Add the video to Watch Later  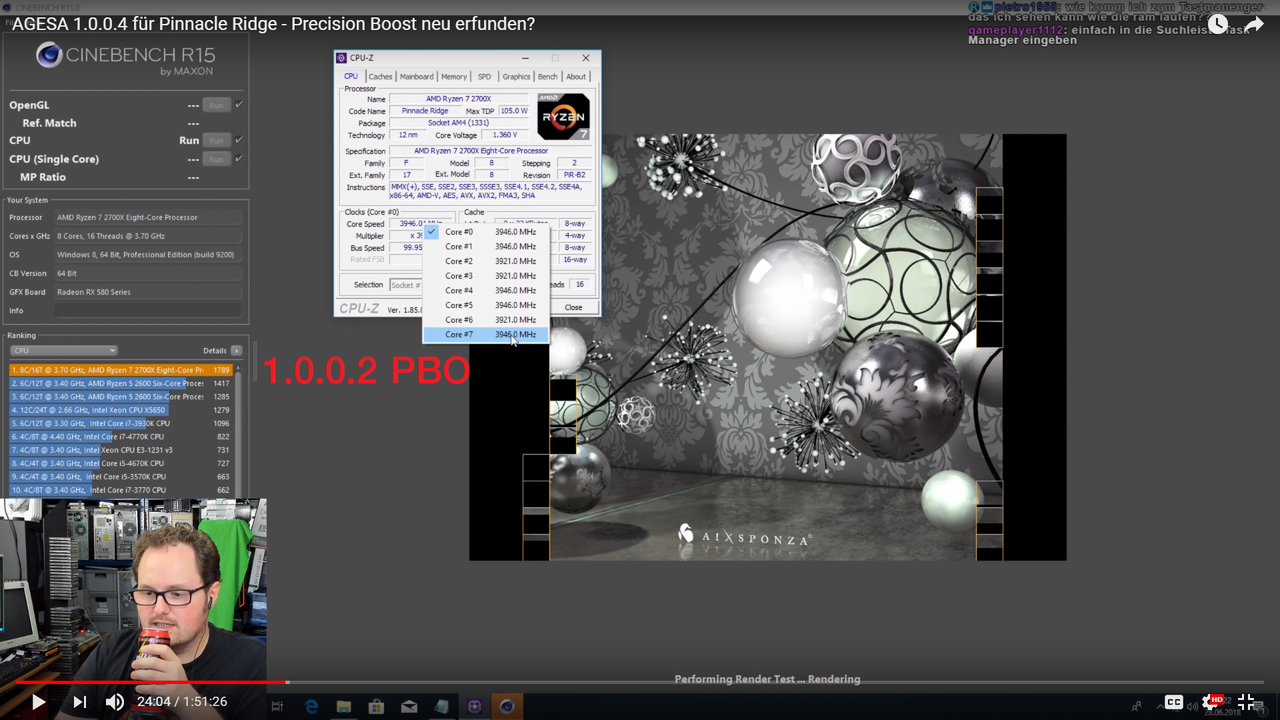(1217, 24)
